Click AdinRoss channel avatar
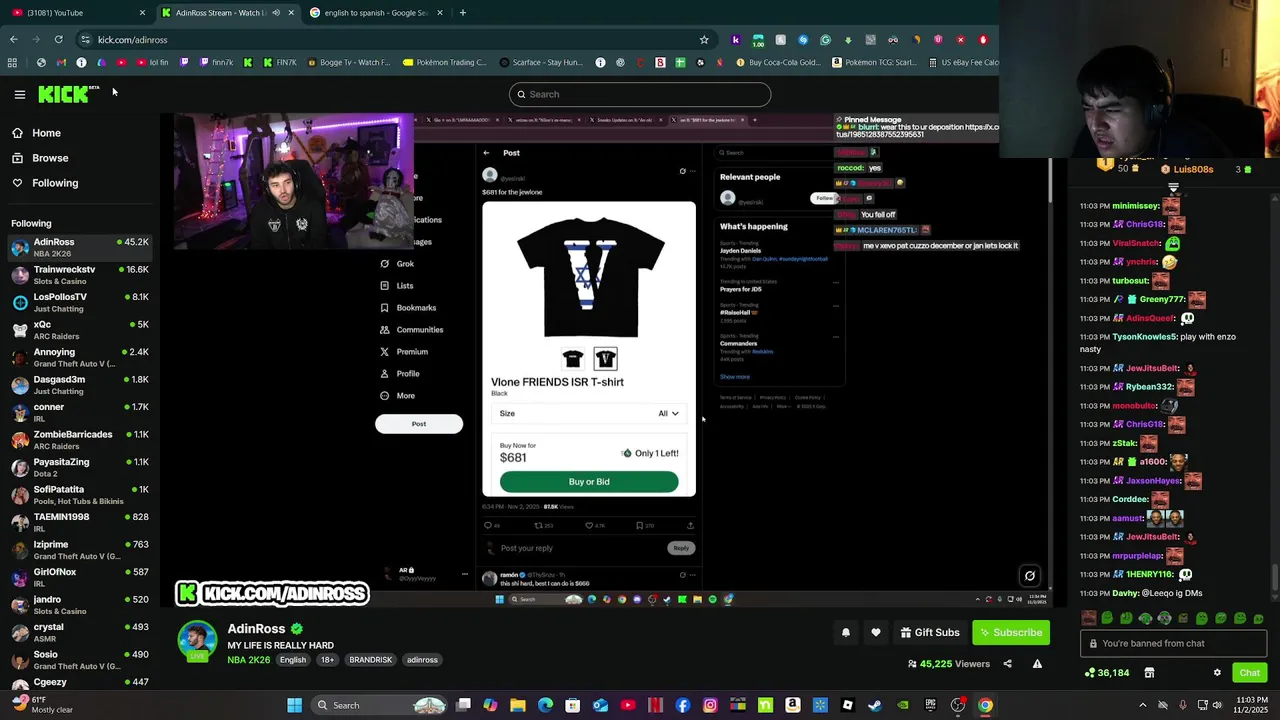 (197, 641)
